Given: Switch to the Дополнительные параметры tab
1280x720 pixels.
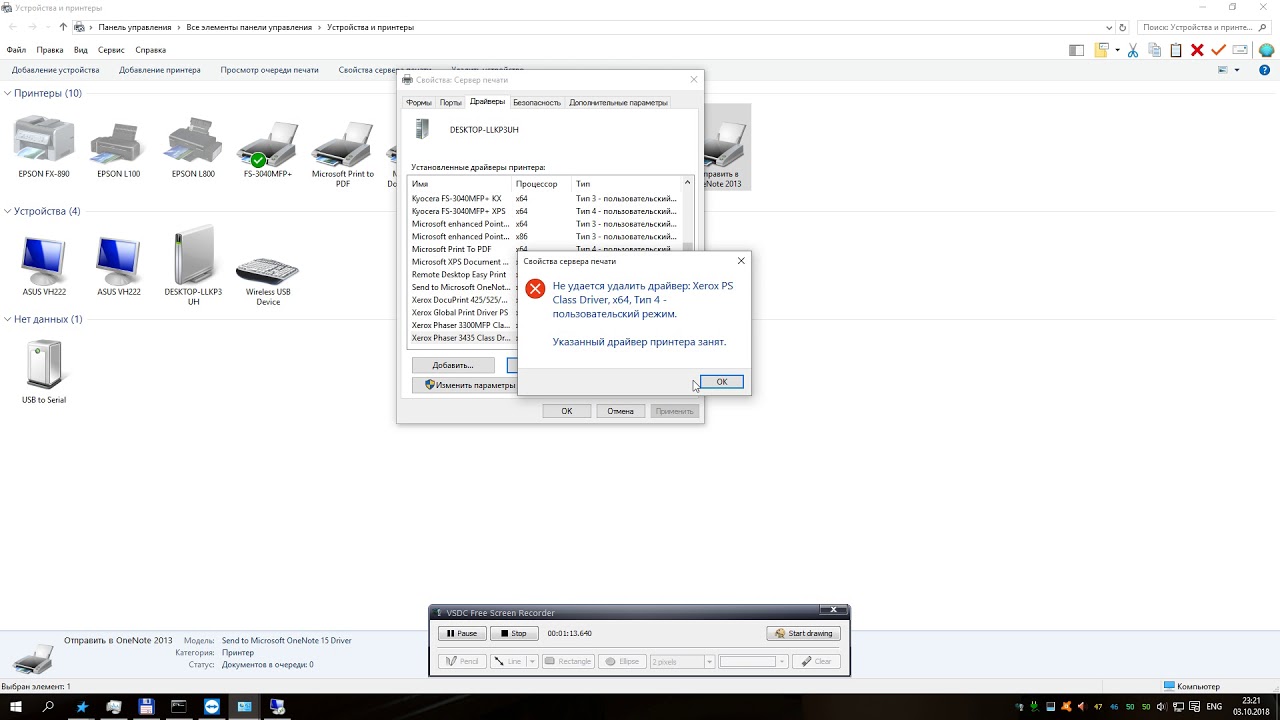Looking at the screenshot, I should tap(618, 102).
